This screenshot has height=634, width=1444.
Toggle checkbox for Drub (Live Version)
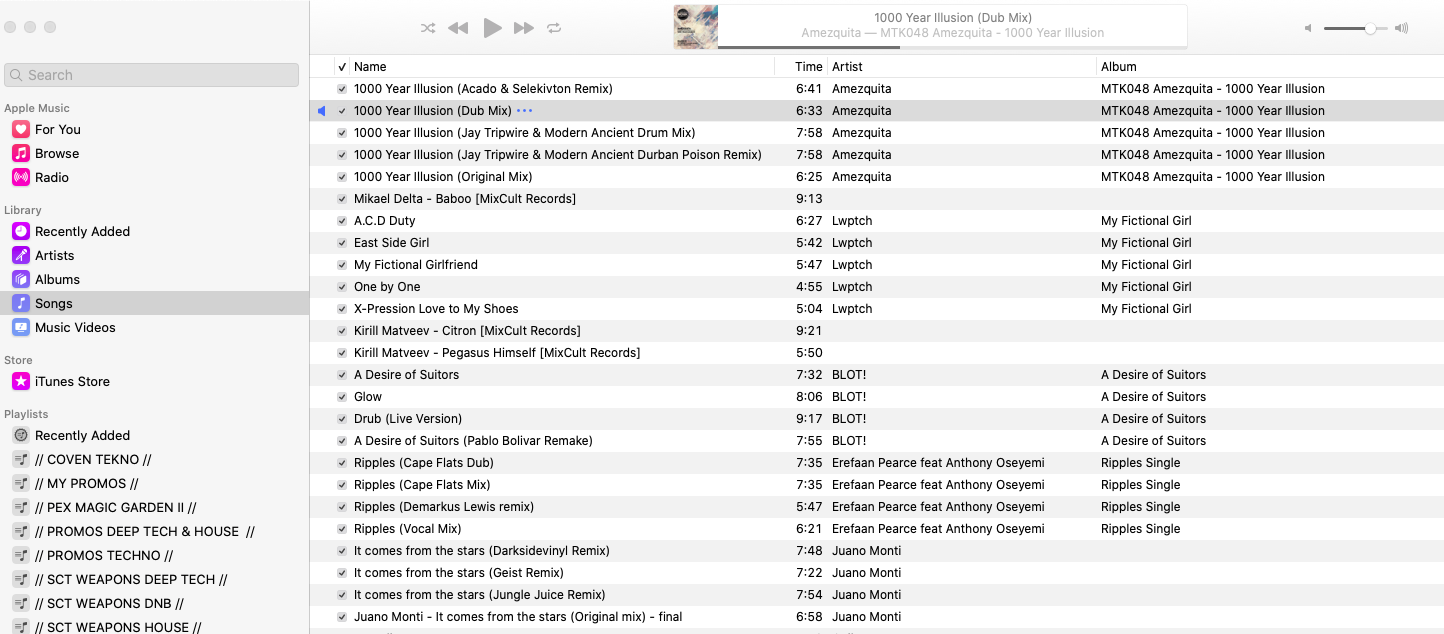point(342,419)
